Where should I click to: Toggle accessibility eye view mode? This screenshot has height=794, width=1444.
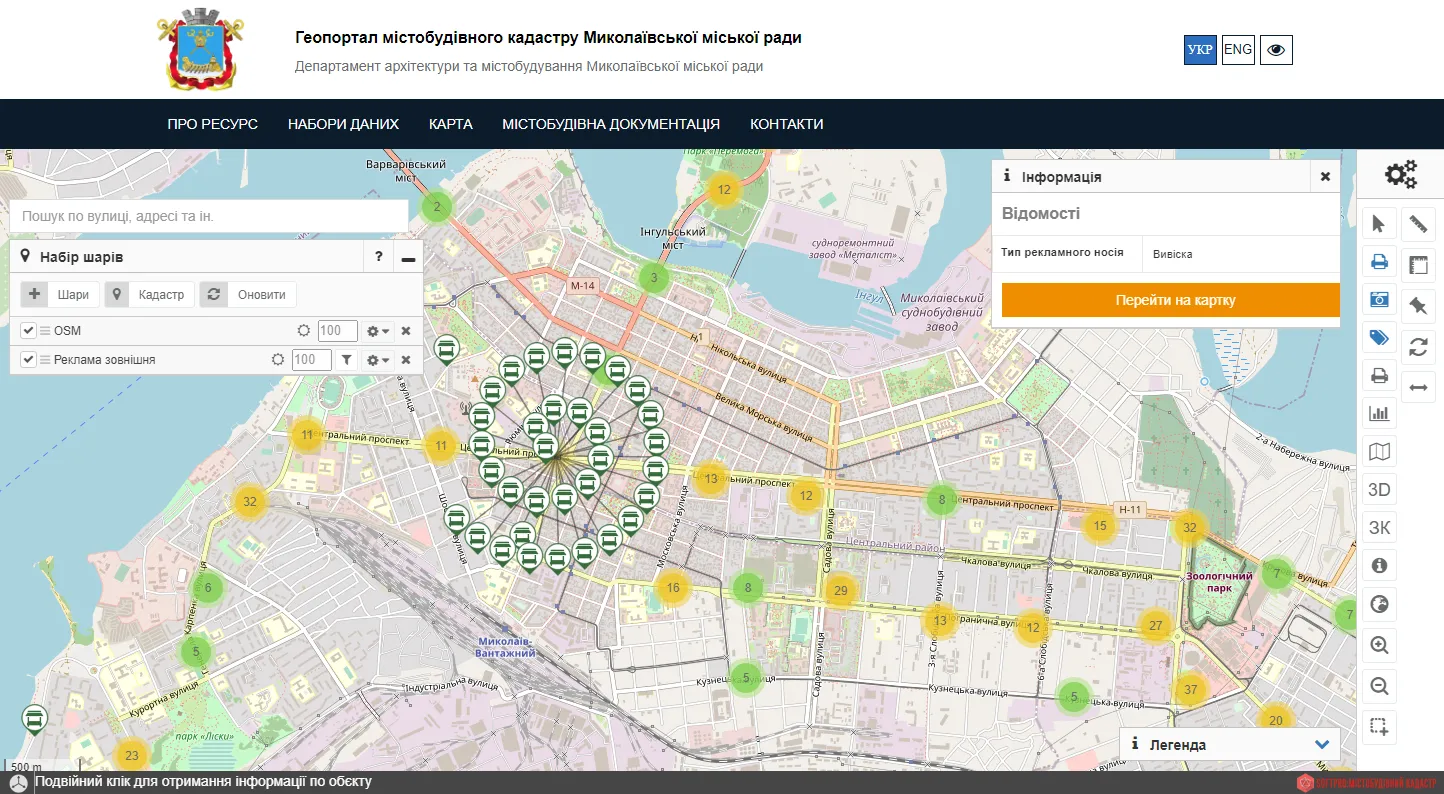(1276, 50)
